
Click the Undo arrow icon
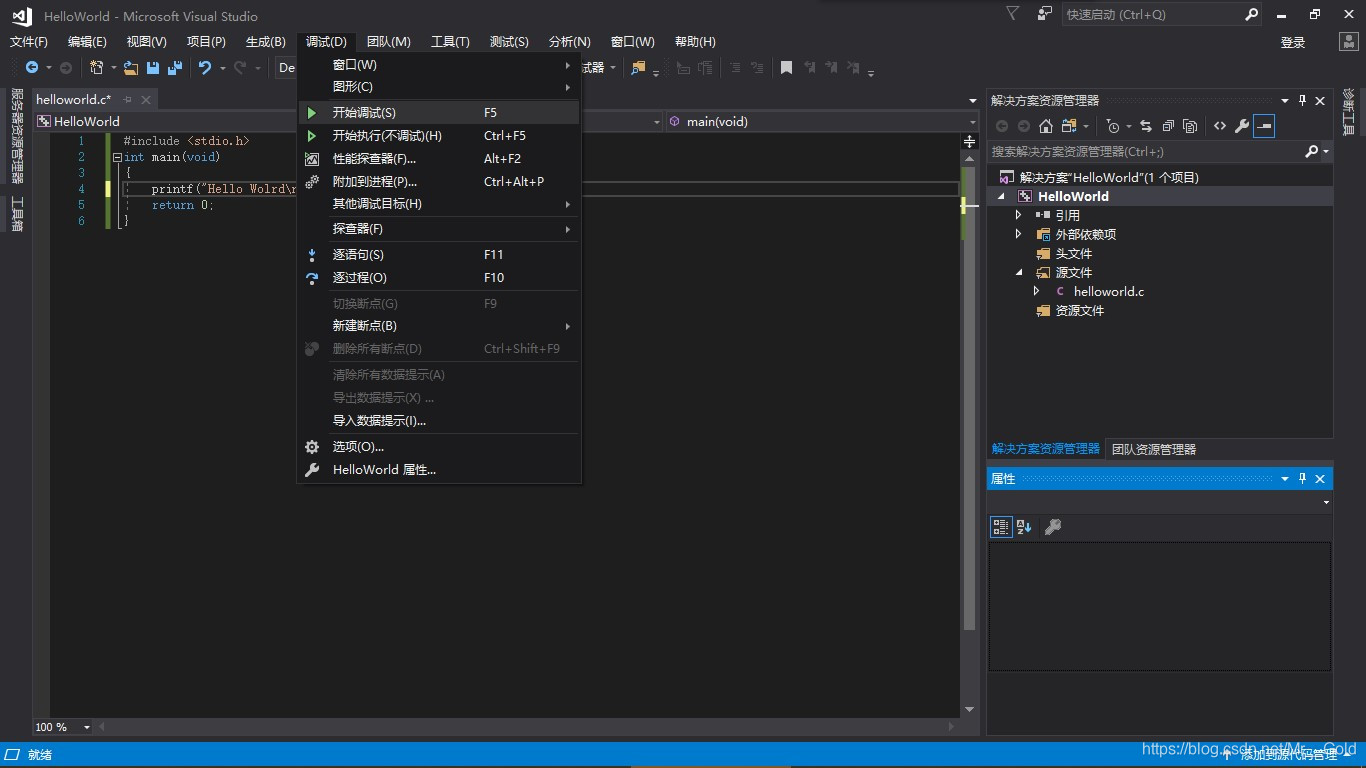tap(205, 68)
